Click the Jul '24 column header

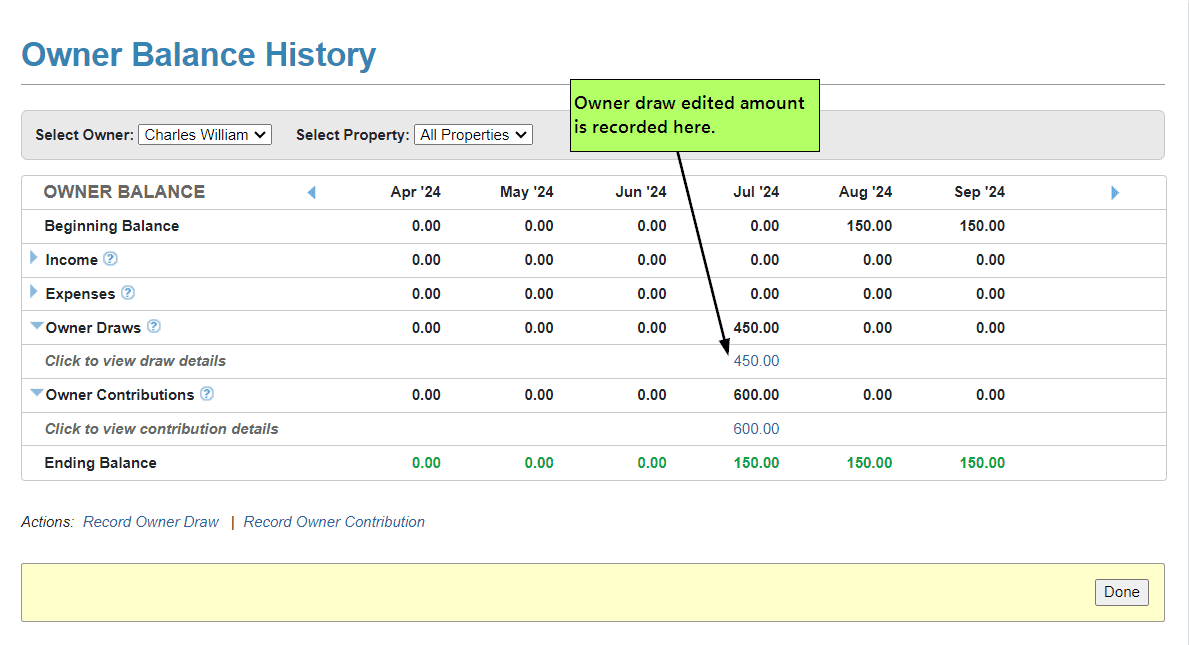tap(756, 192)
